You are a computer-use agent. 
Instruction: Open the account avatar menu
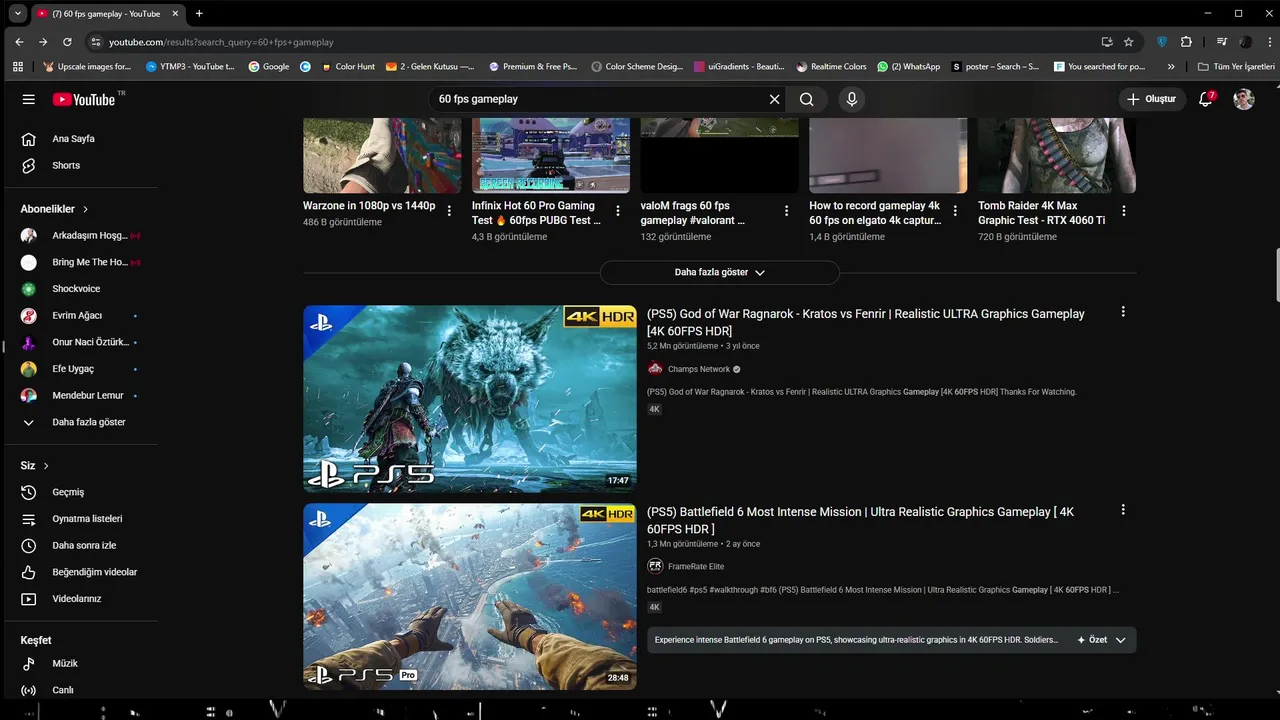[x=1244, y=99]
